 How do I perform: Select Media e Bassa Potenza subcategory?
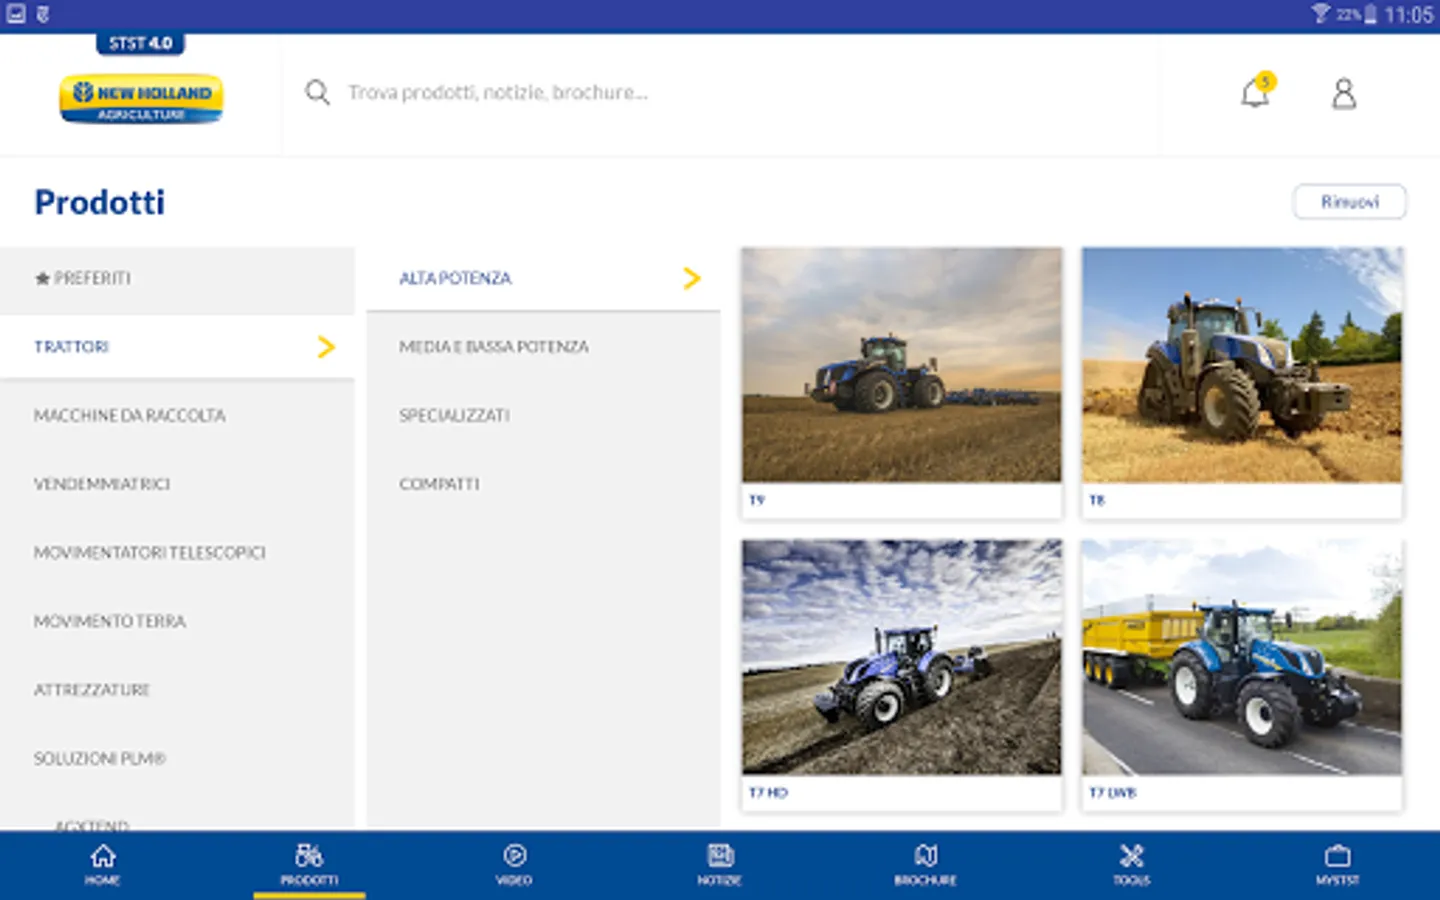tap(543, 347)
